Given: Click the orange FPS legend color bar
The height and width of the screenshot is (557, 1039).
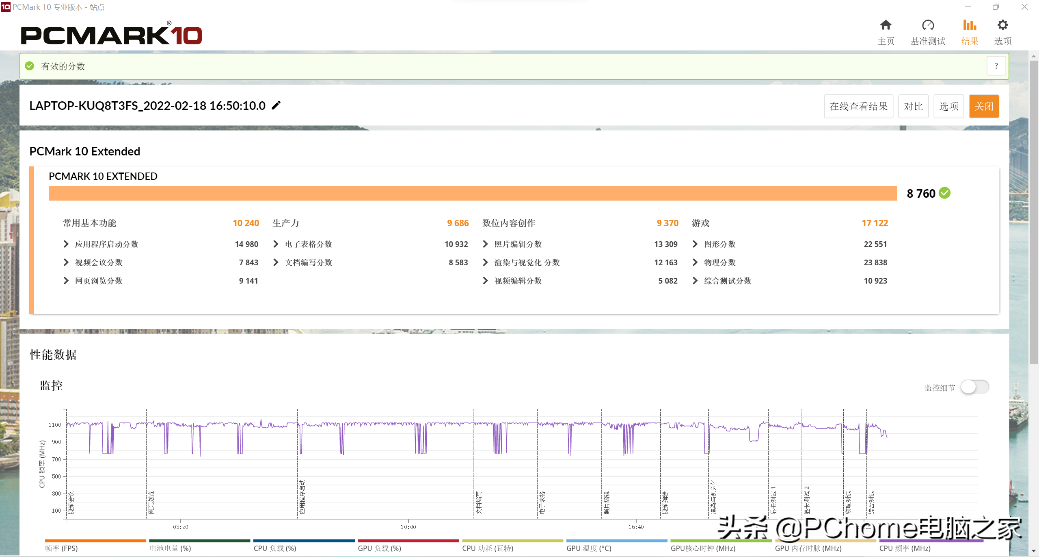Looking at the screenshot, I should click(82, 541).
